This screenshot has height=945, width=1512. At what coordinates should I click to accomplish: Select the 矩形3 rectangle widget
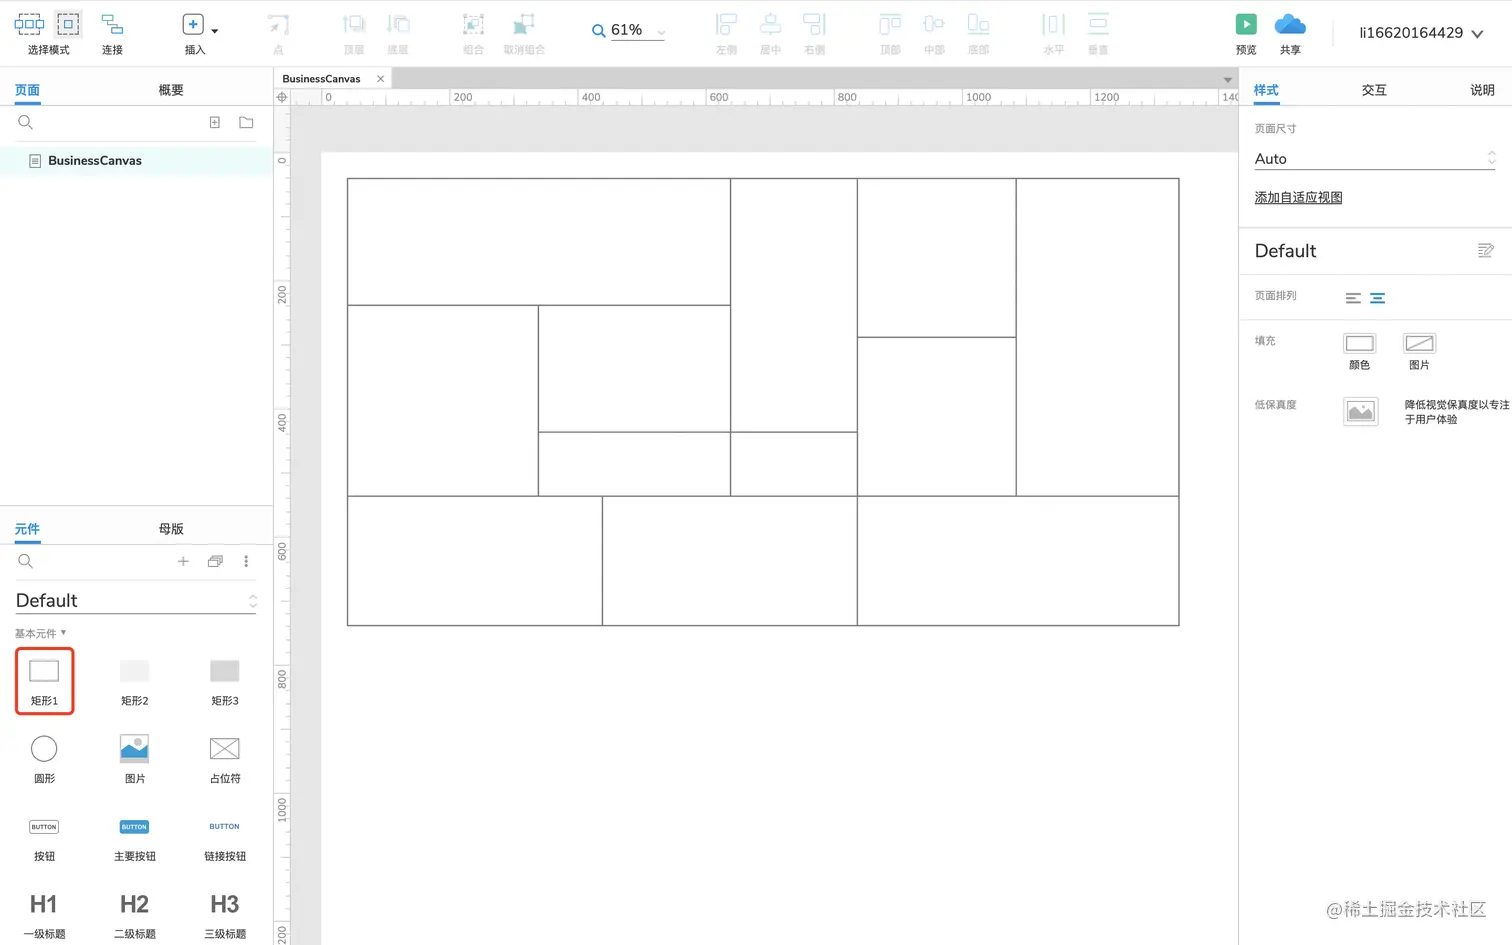coord(225,681)
